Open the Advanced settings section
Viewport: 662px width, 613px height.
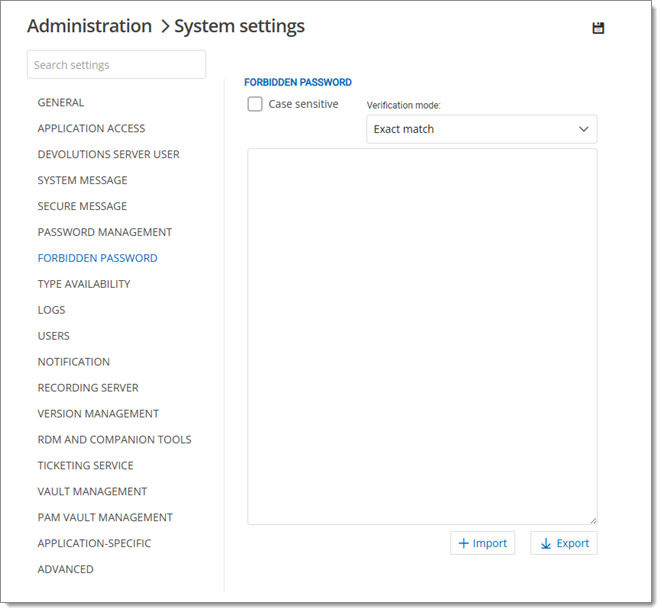click(65, 569)
